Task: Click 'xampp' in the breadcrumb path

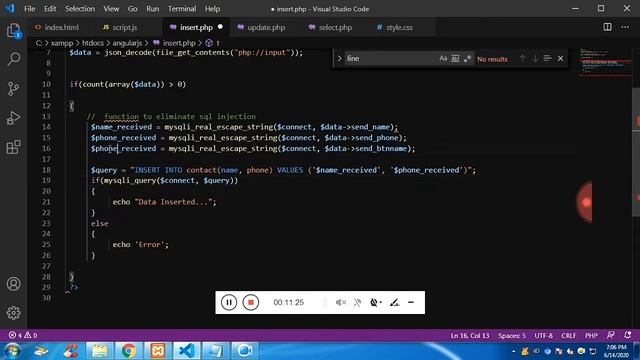Action: coord(62,43)
